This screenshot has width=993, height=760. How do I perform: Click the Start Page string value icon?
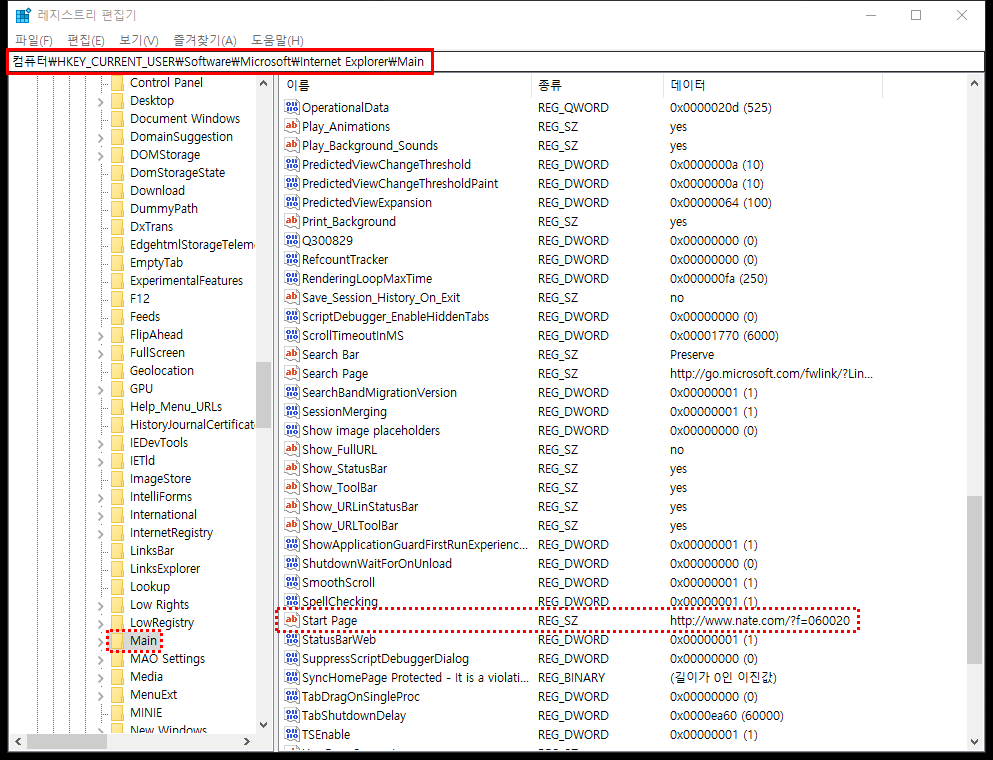click(x=291, y=620)
